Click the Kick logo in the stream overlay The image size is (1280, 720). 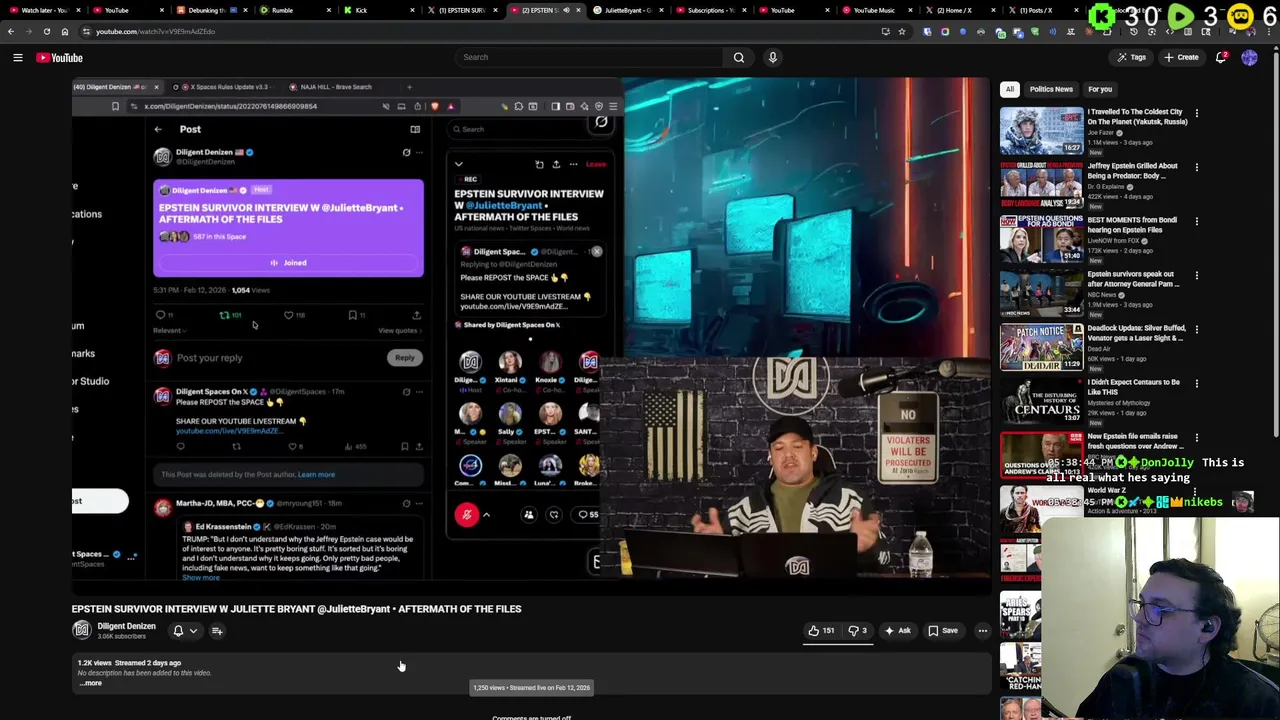[1102, 17]
